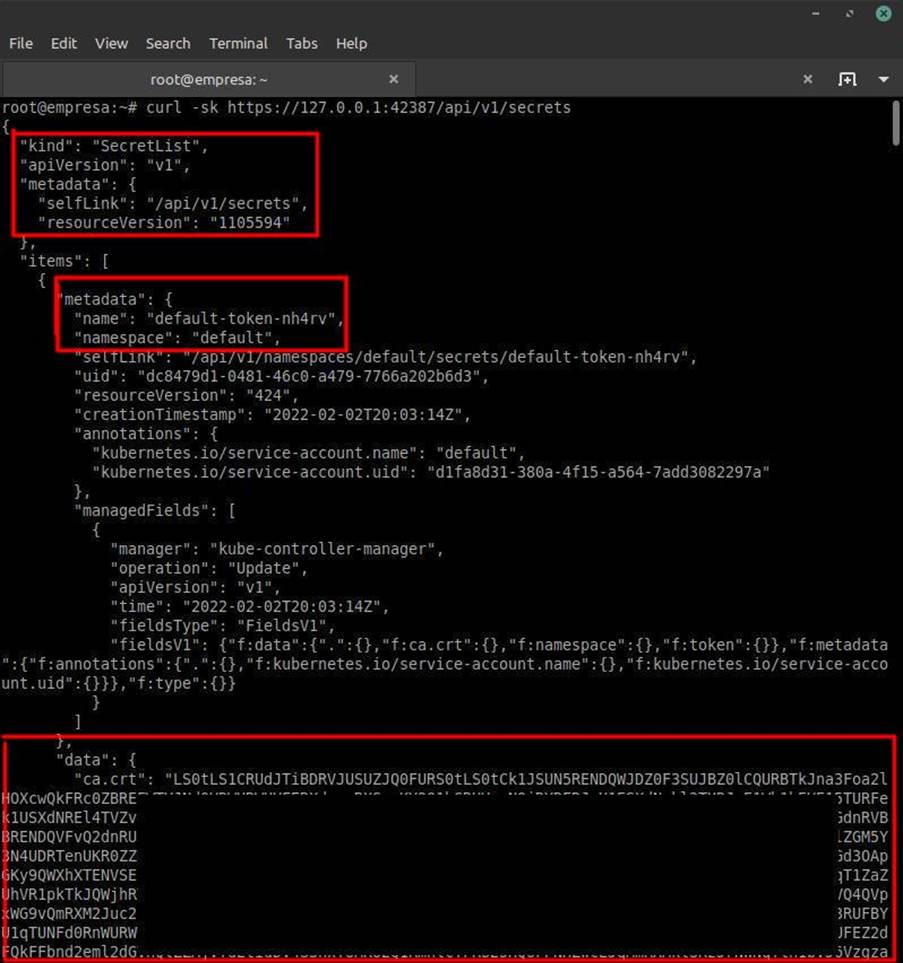Open a new terminal tab
The width and height of the screenshot is (903, 963).
847,79
